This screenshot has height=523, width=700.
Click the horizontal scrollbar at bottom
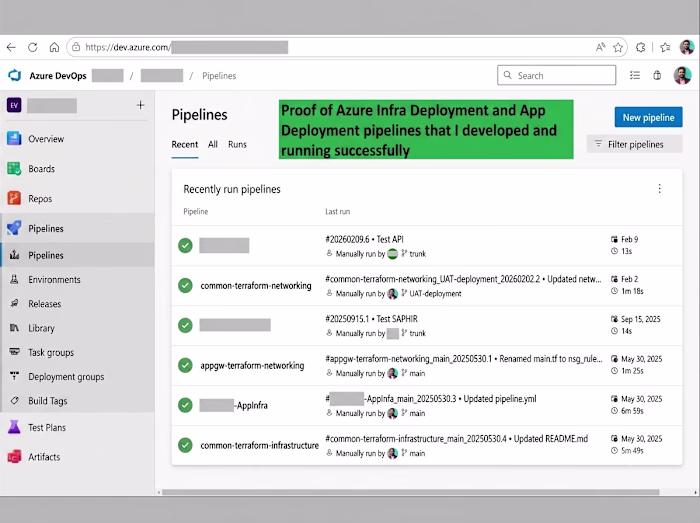410,492
